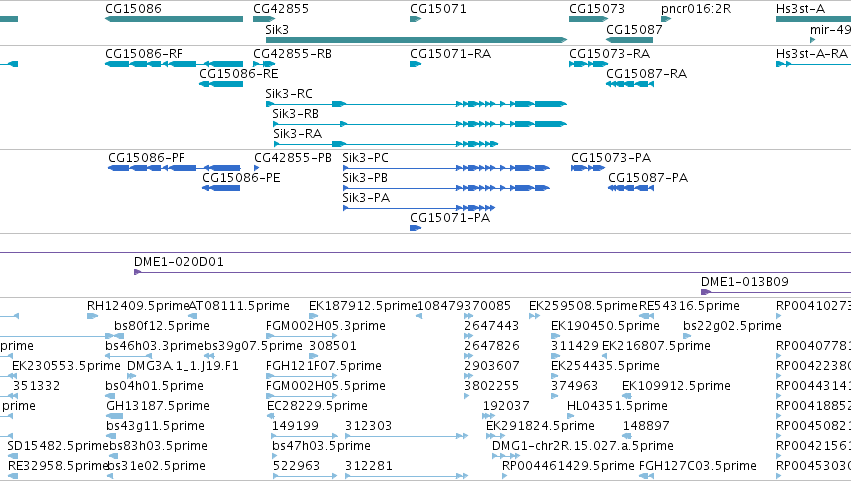Click the CG15087 gene bar
This screenshot has width=851, height=481.
[629, 40]
